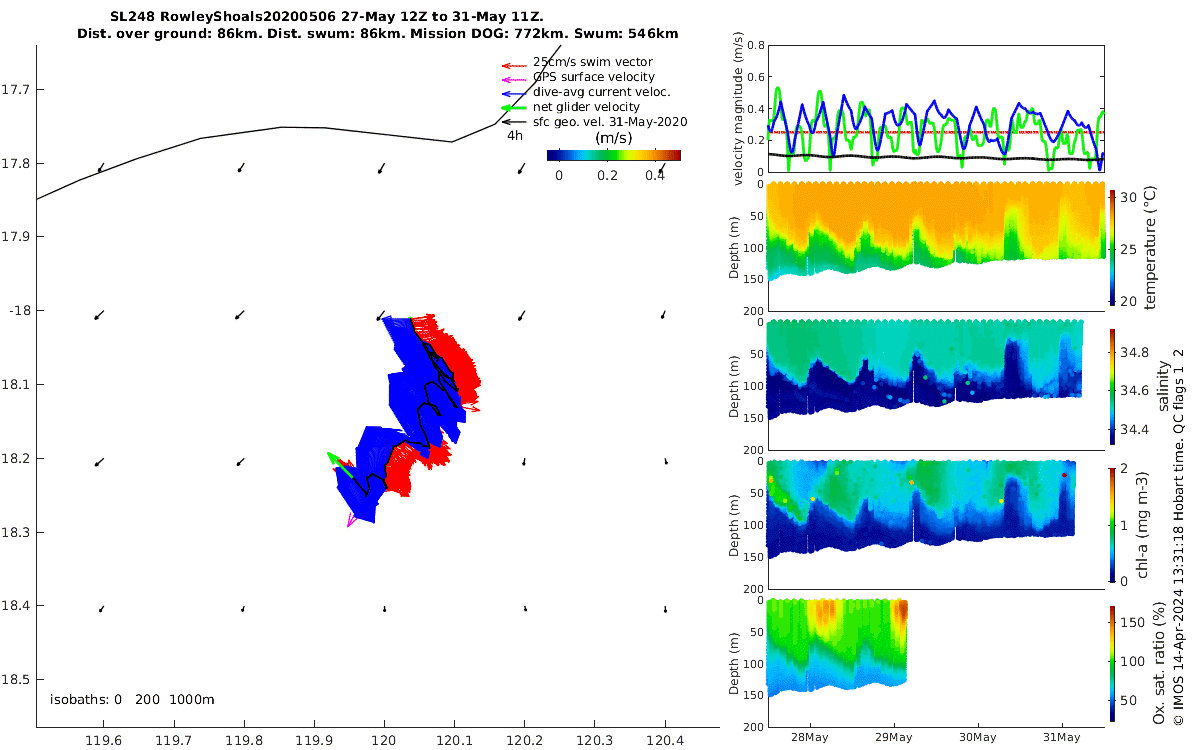Click the '18.2' latitude tick label
Screen dimensions: 1200x750
[15, 458]
